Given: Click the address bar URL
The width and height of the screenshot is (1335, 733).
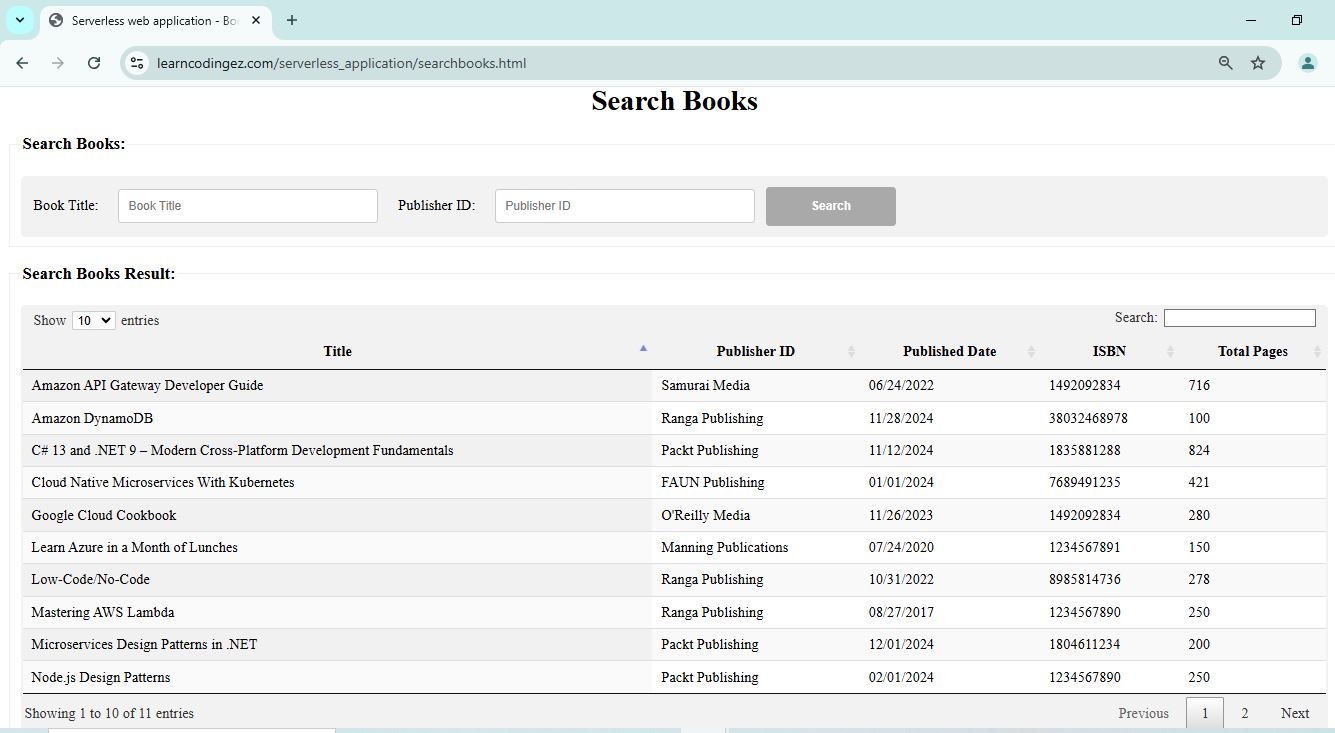Looking at the screenshot, I should pyautogui.click(x=341, y=63).
